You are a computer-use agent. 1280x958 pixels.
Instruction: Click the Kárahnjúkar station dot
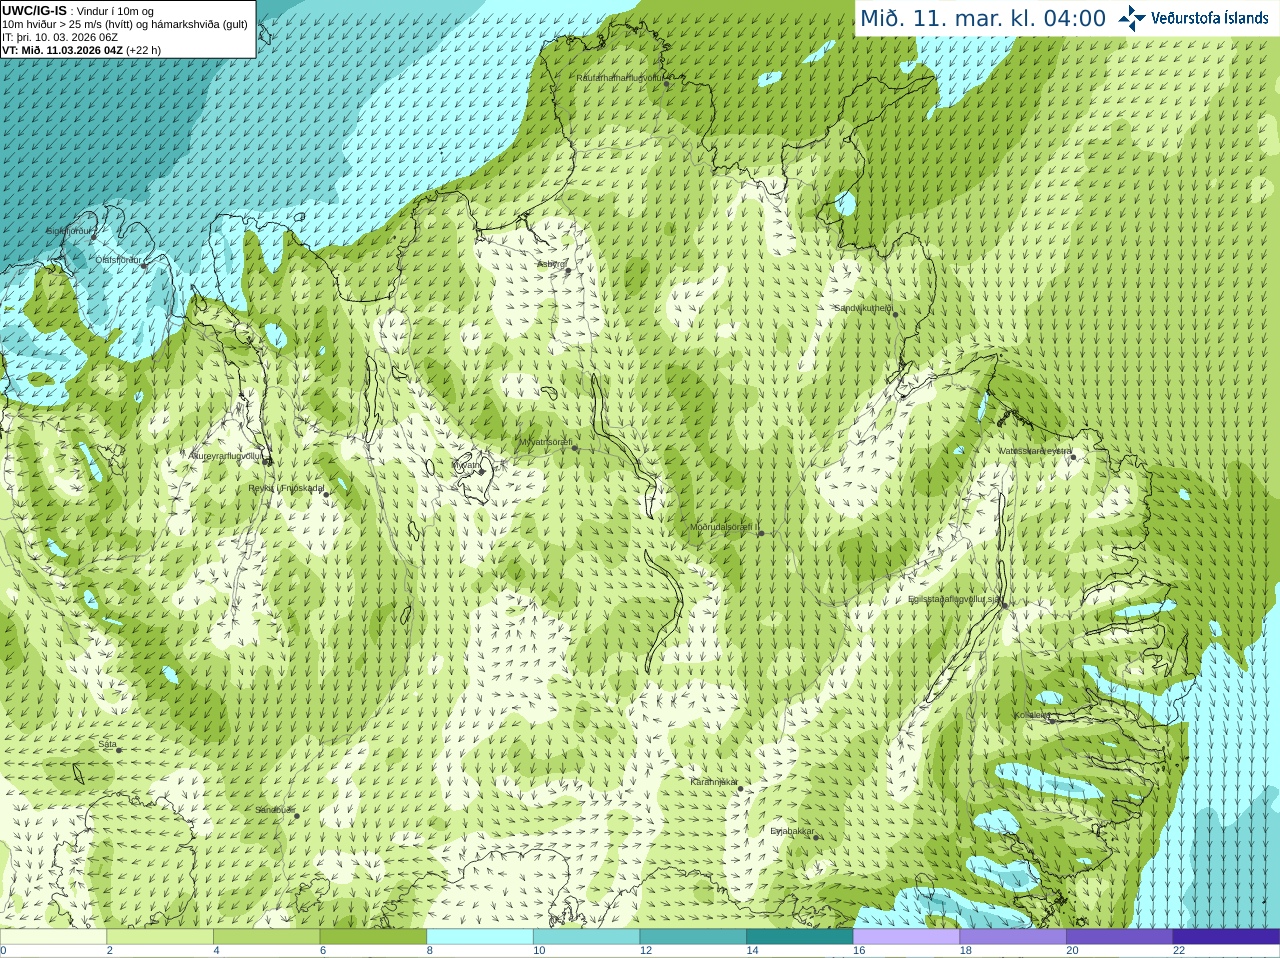(740, 789)
